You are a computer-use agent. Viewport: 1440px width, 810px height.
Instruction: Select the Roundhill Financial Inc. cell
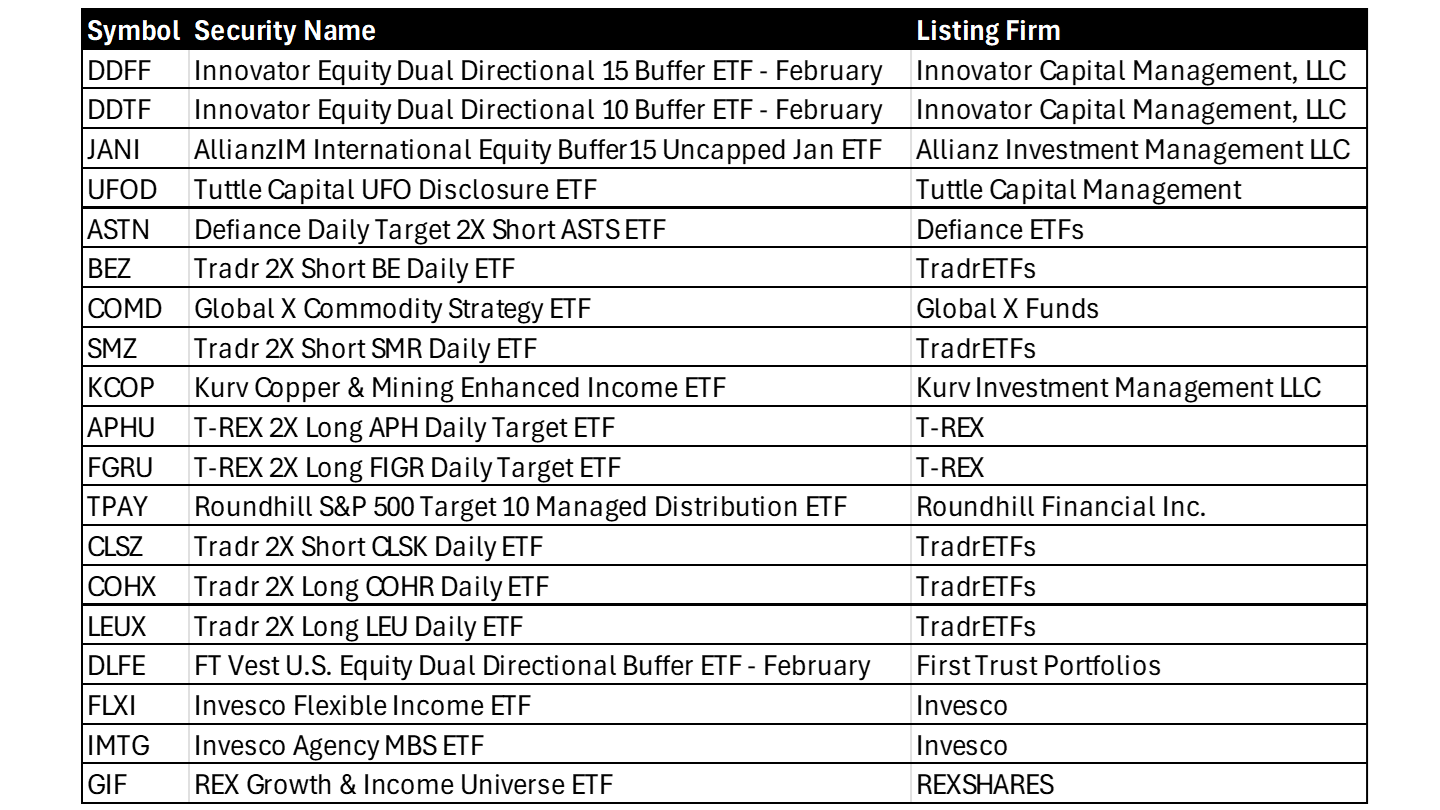[1061, 507]
